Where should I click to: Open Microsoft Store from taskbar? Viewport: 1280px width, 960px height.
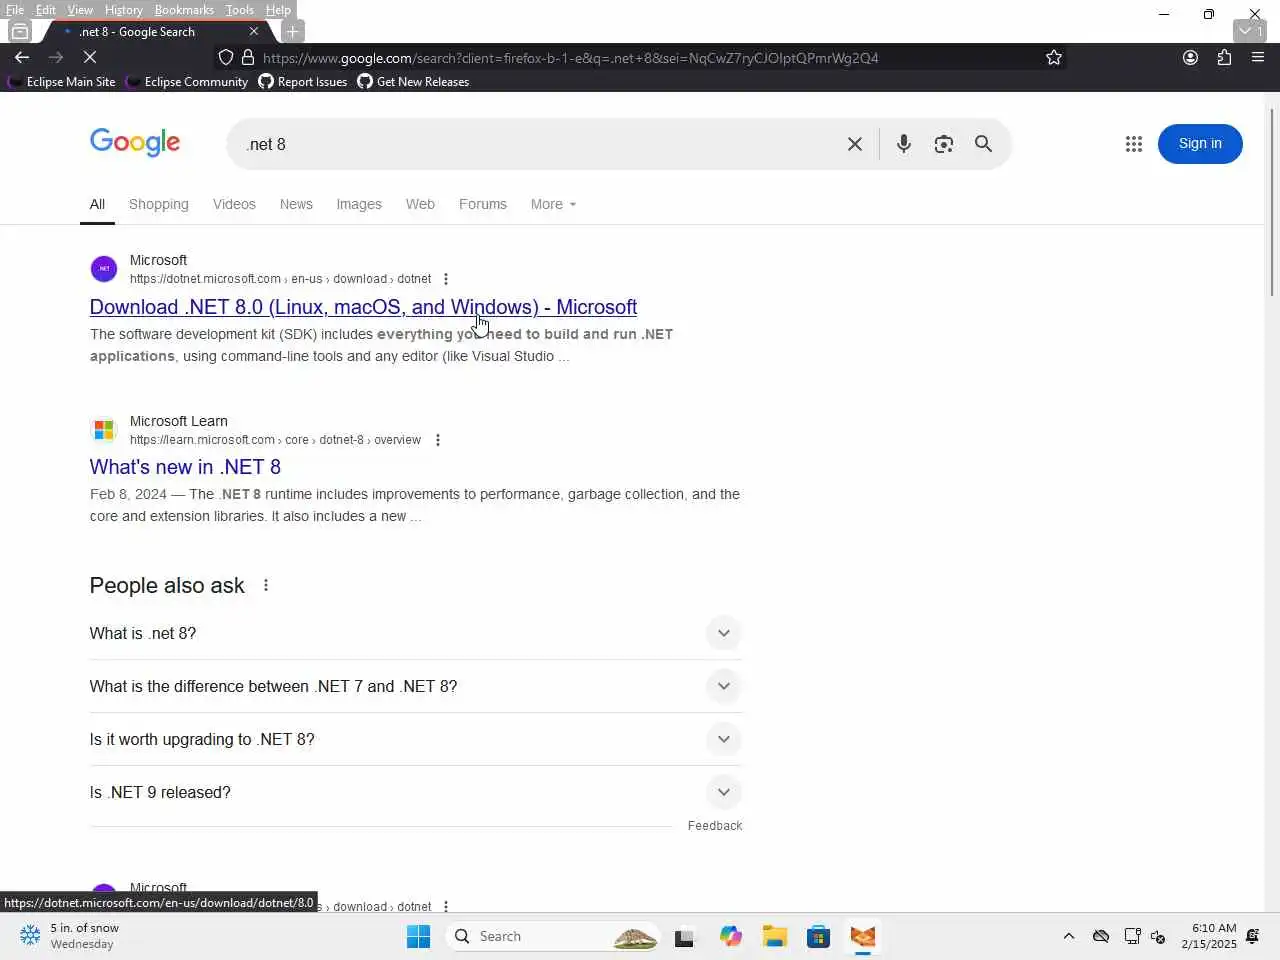(x=819, y=936)
